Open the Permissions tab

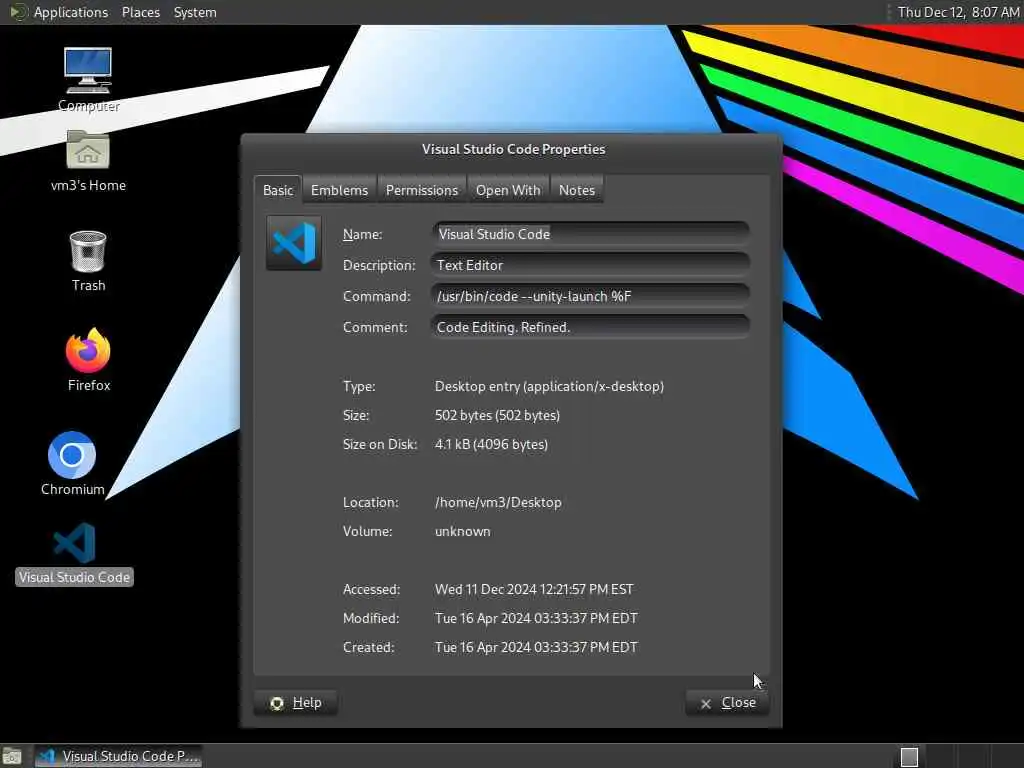click(x=422, y=190)
